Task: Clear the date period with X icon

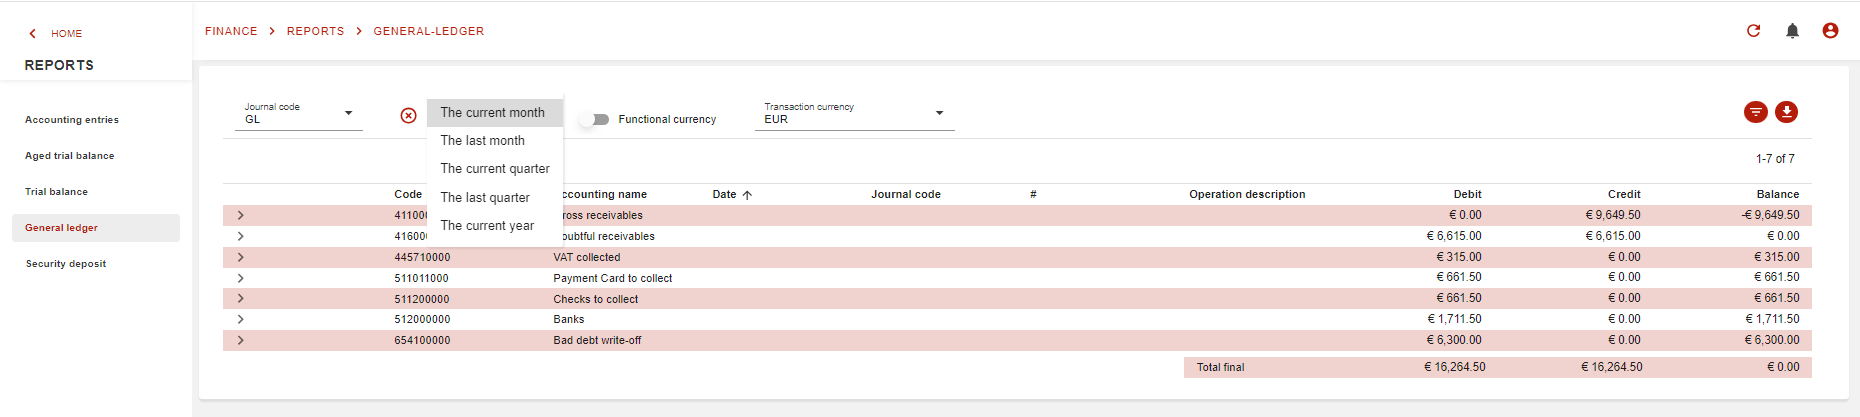Action: coord(408,116)
